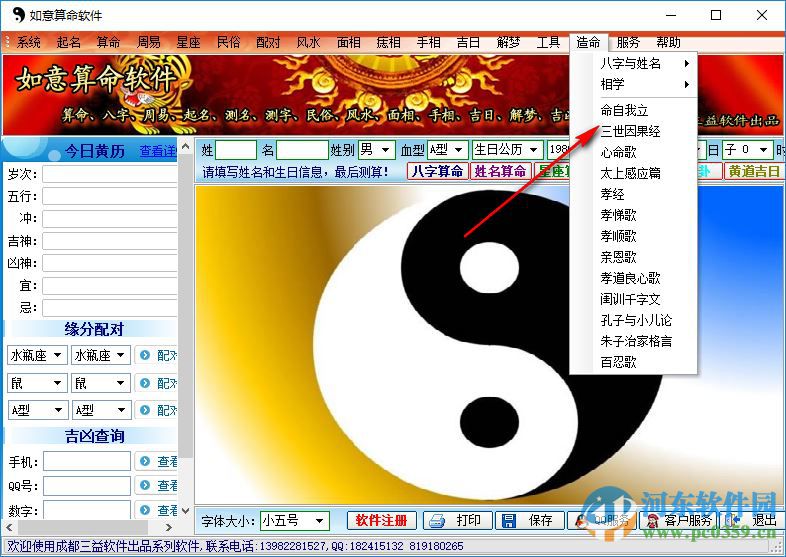This screenshot has width=786, height=557.
Task: Click 配对 button in the 鼠 row
Action: pyautogui.click(x=156, y=384)
